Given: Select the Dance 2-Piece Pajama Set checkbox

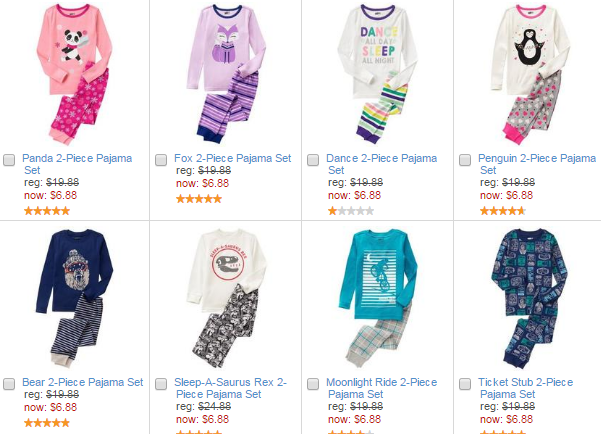Looking at the screenshot, I should tap(313, 160).
